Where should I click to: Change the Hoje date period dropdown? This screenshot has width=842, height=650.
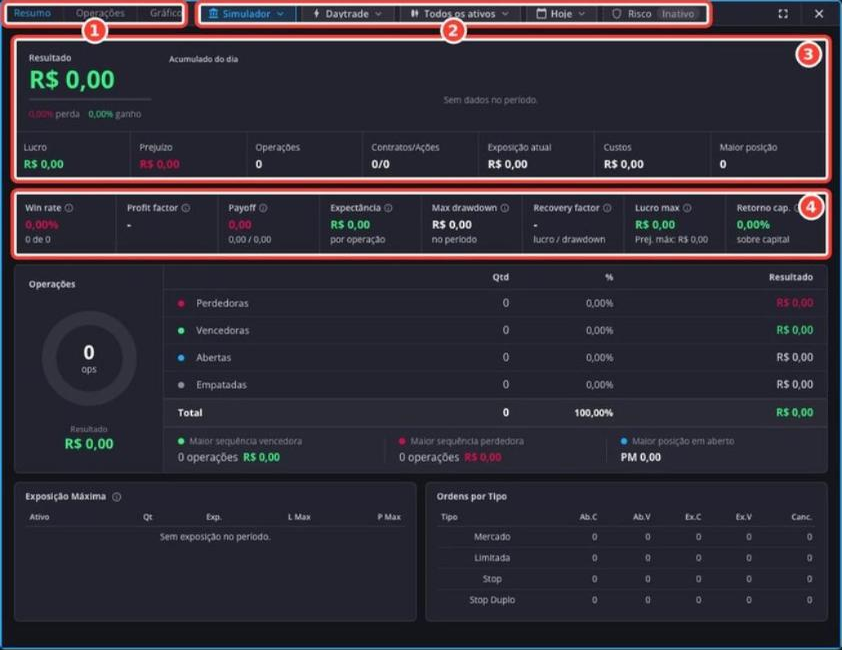(561, 14)
